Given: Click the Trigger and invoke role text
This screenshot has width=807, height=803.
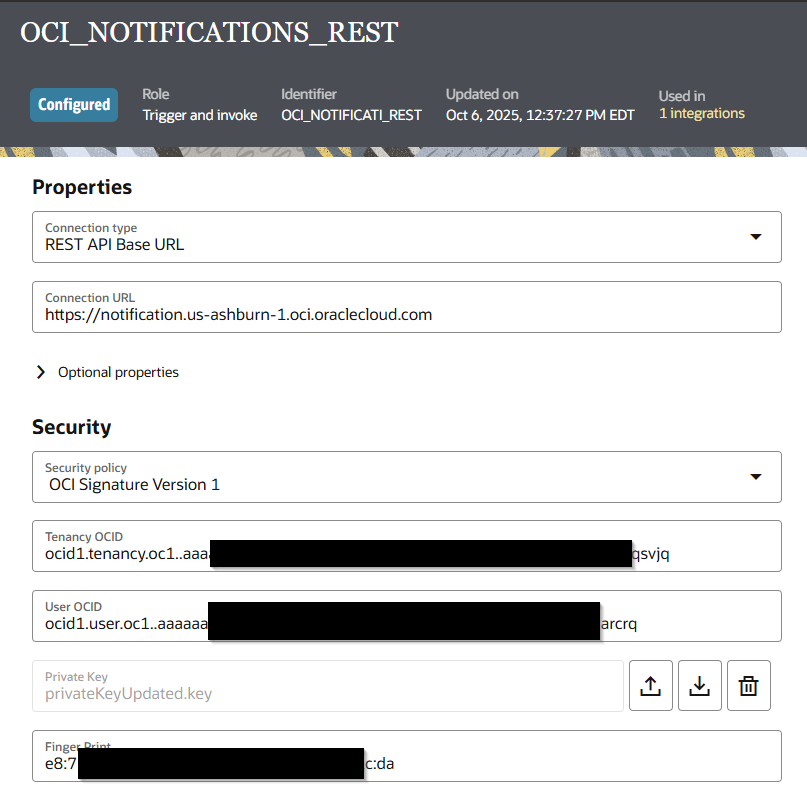Looking at the screenshot, I should 199,115.
